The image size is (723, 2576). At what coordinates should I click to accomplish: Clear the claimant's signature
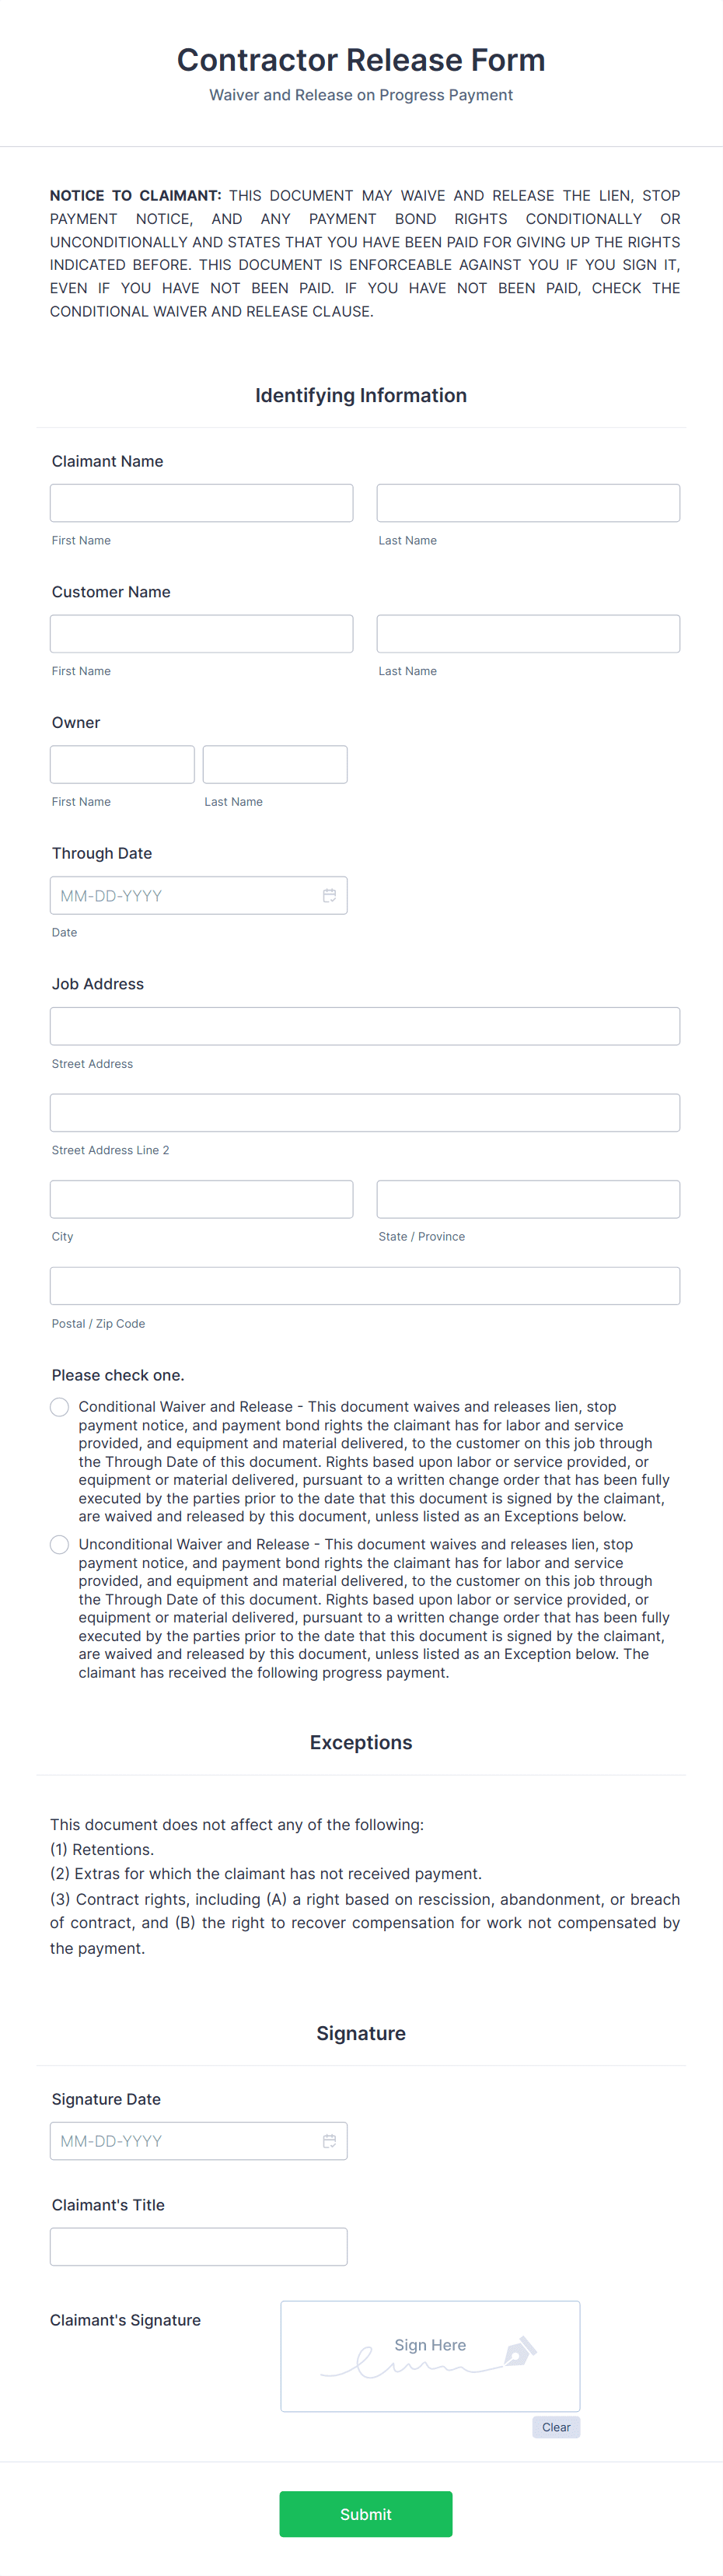click(x=556, y=2427)
